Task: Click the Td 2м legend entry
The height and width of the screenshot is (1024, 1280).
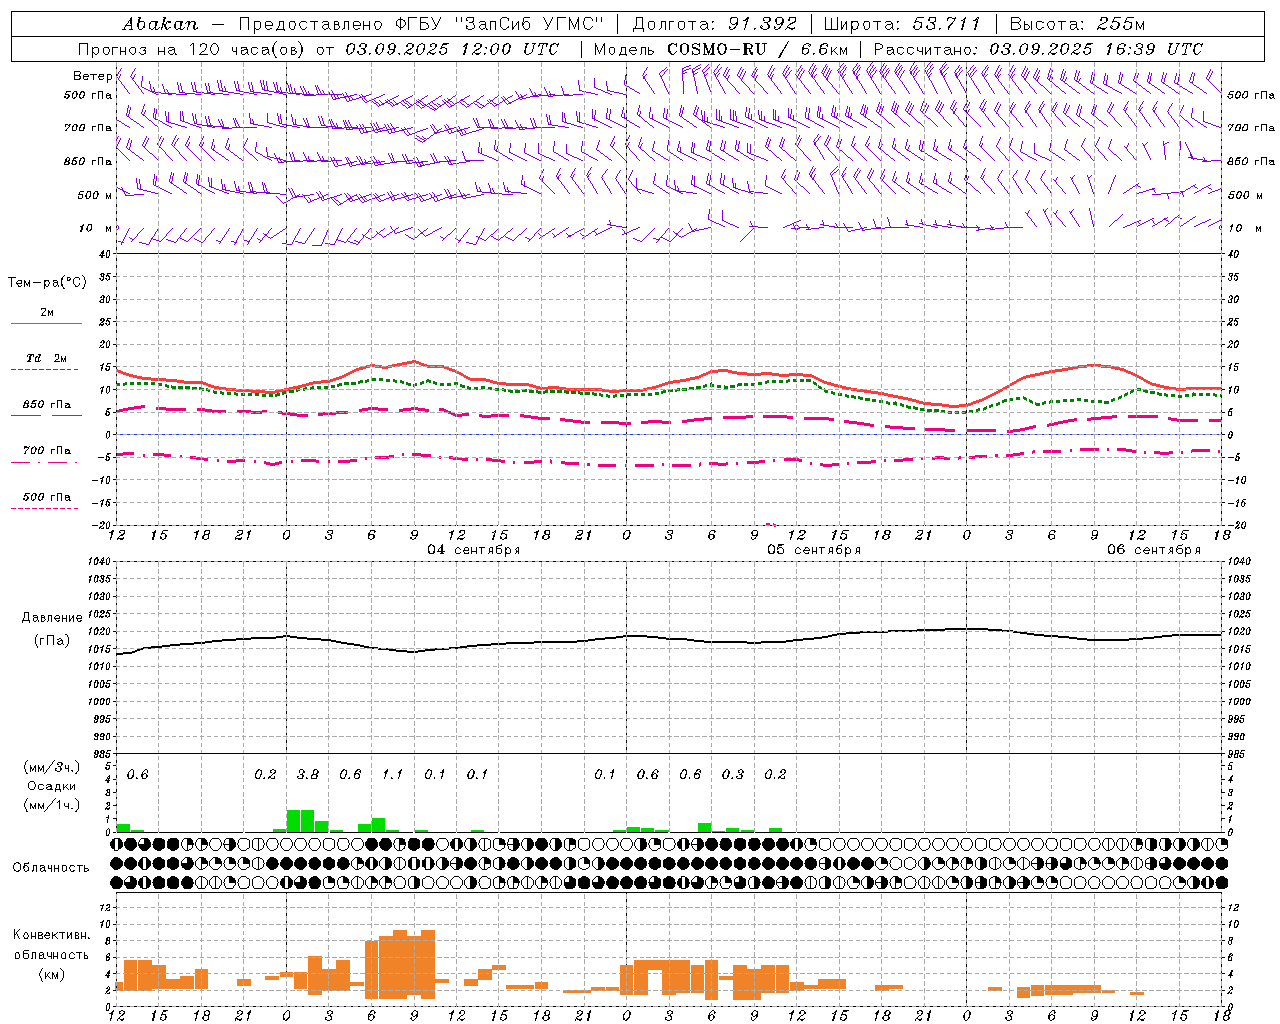Action: coord(47,358)
